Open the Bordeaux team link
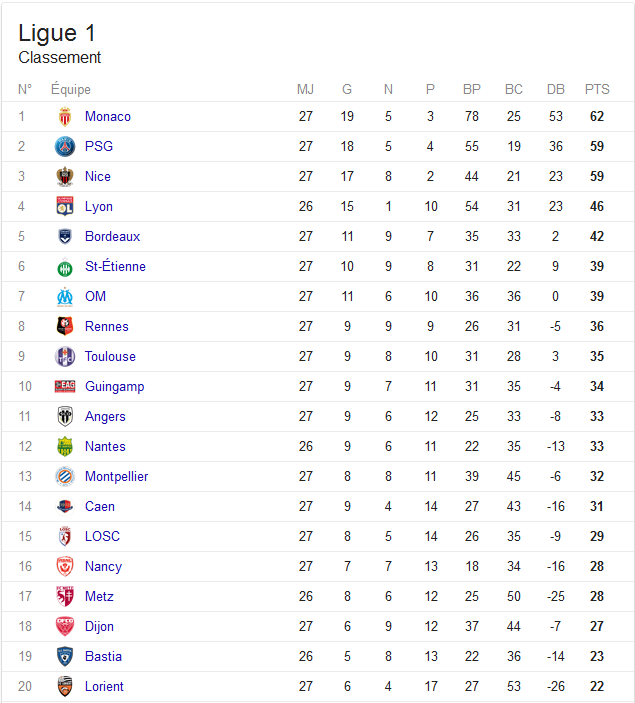 113,236
